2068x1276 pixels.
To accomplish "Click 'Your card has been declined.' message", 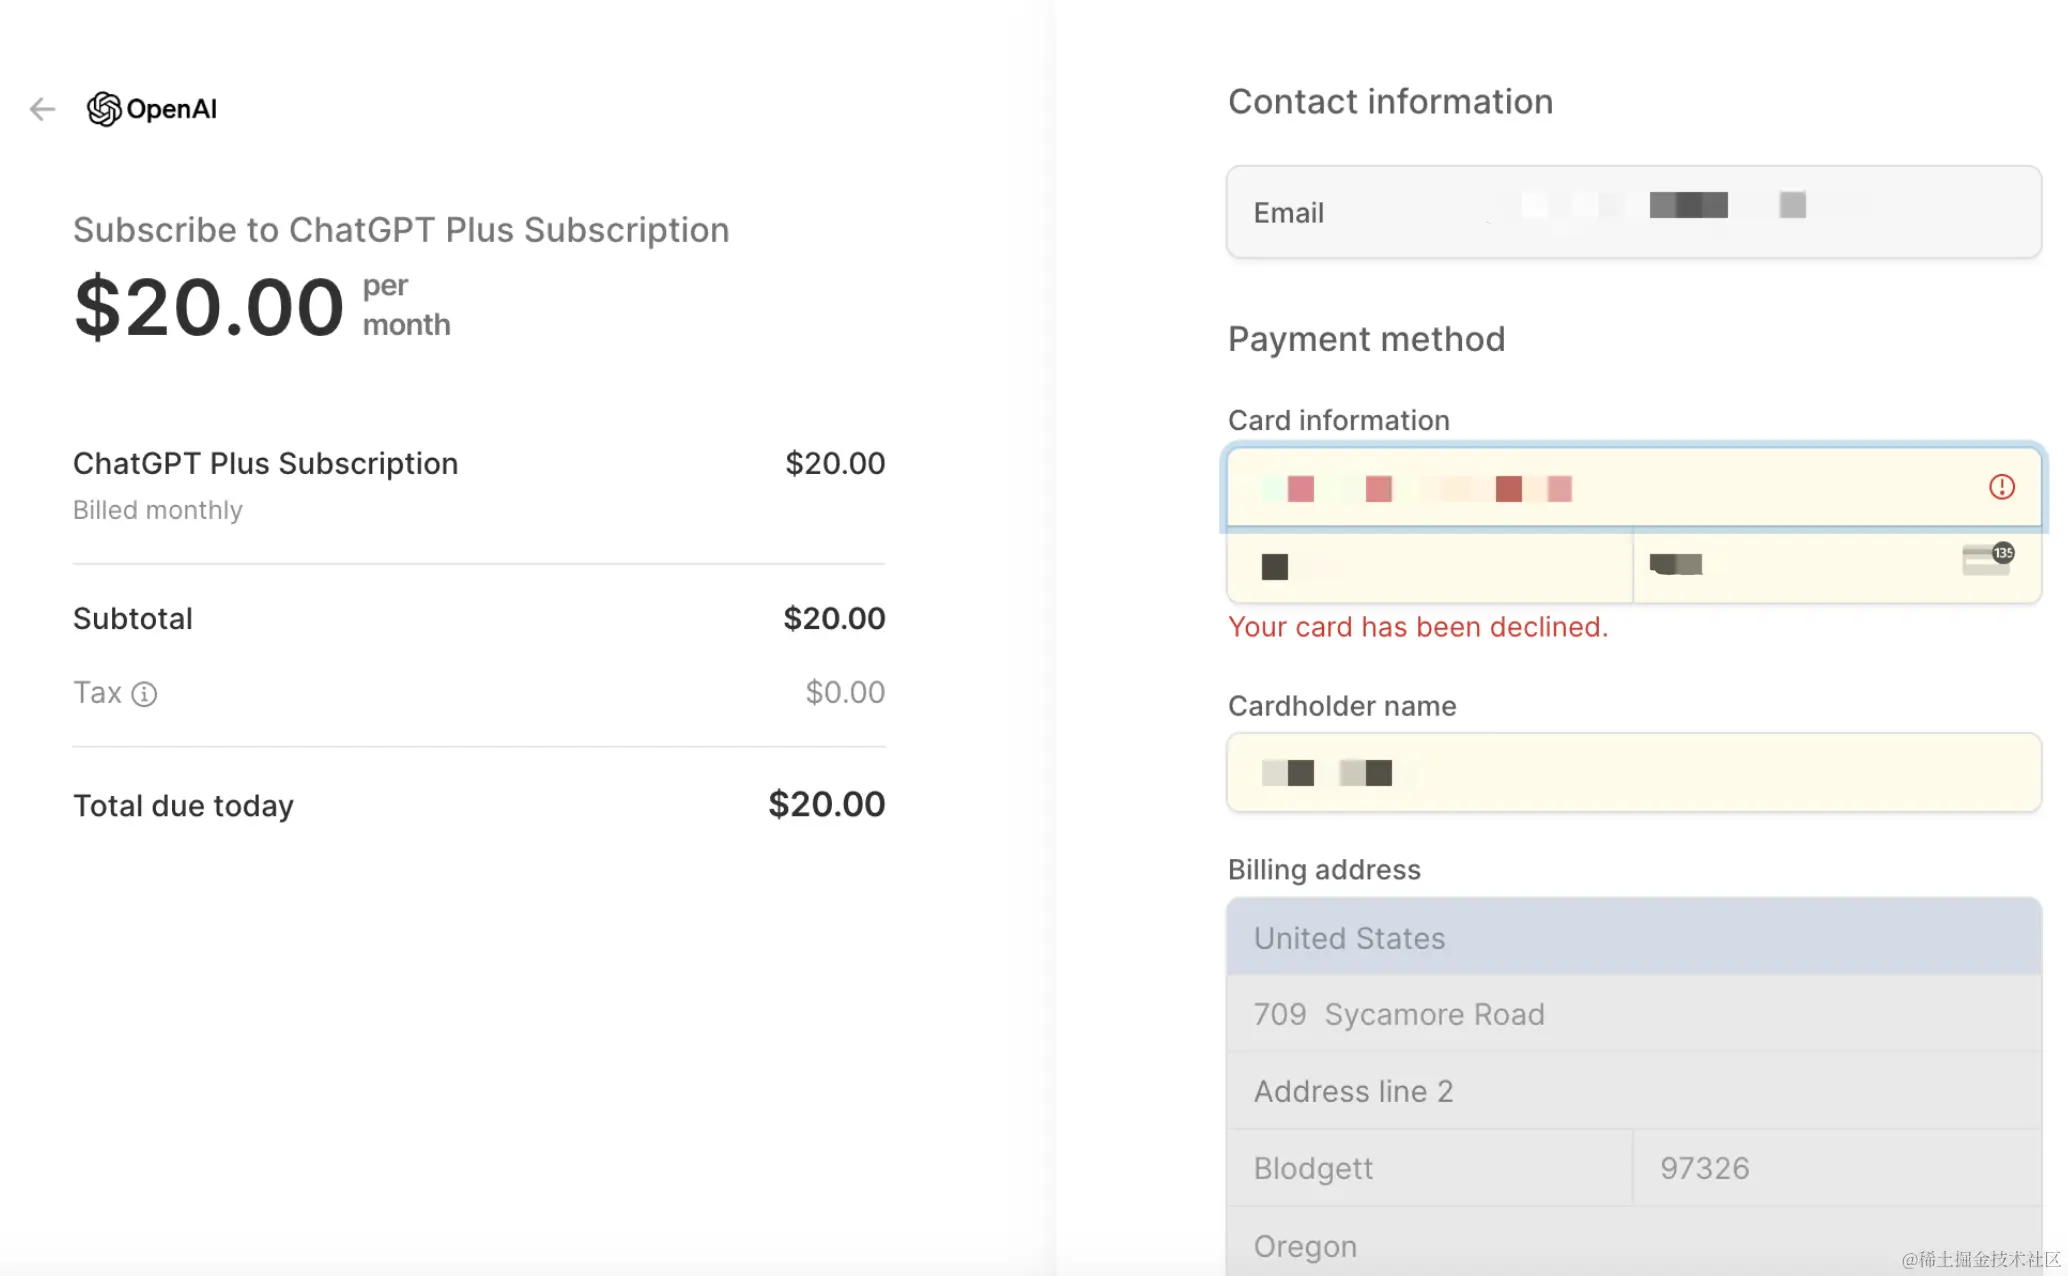I will tap(1418, 627).
